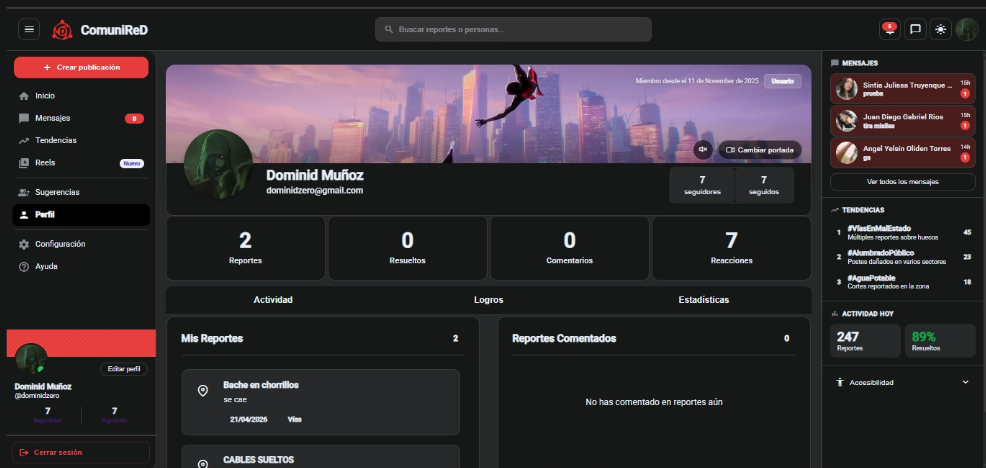The image size is (986, 468).
Task: Open the Bache en chorrillos report
Action: click(x=321, y=402)
